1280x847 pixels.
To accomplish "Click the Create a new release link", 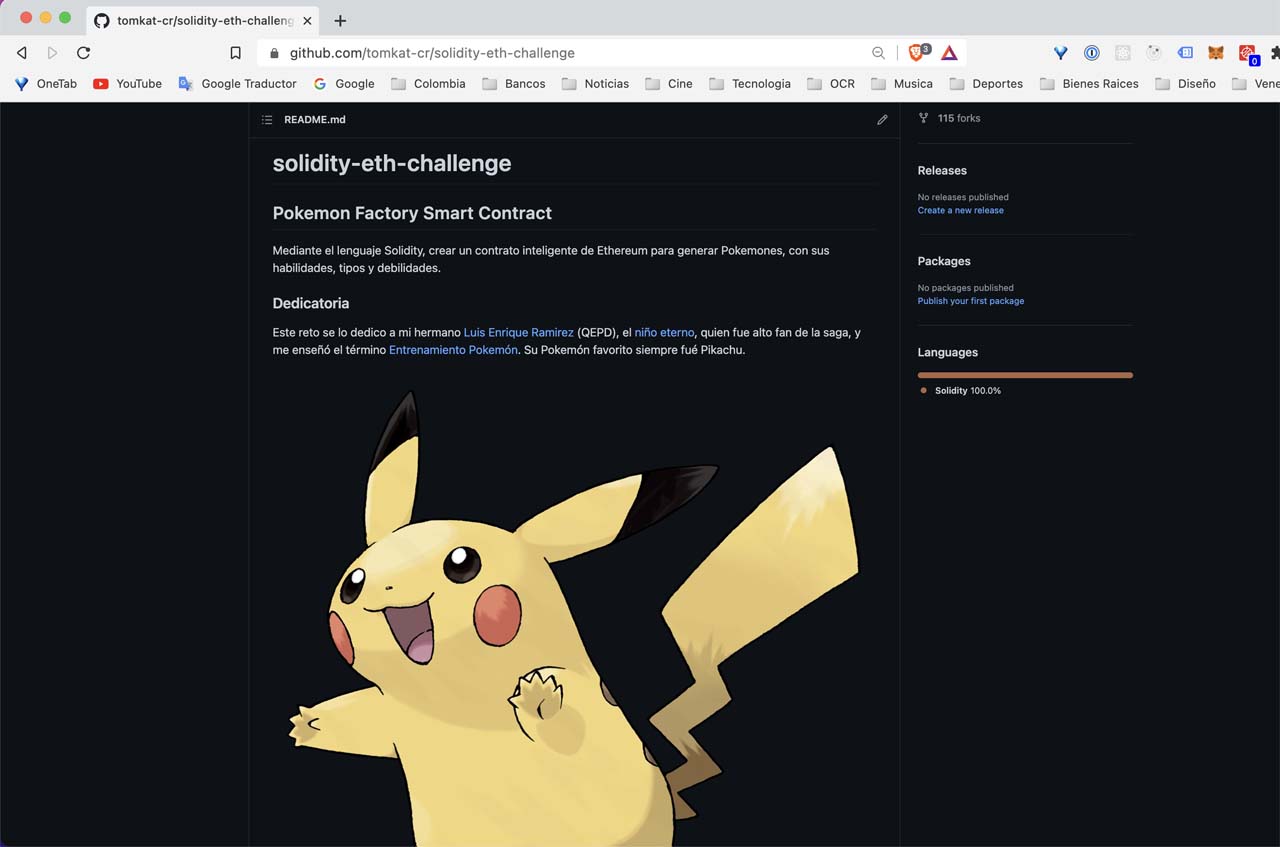I will click(x=960, y=210).
